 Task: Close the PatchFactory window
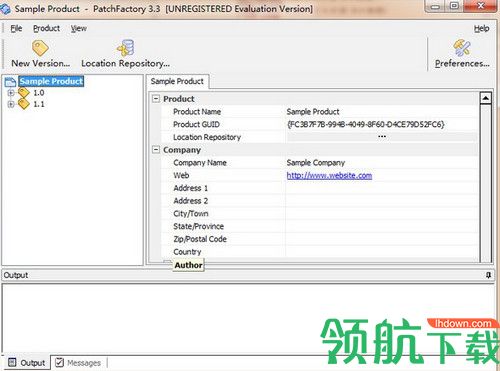[481, 6]
